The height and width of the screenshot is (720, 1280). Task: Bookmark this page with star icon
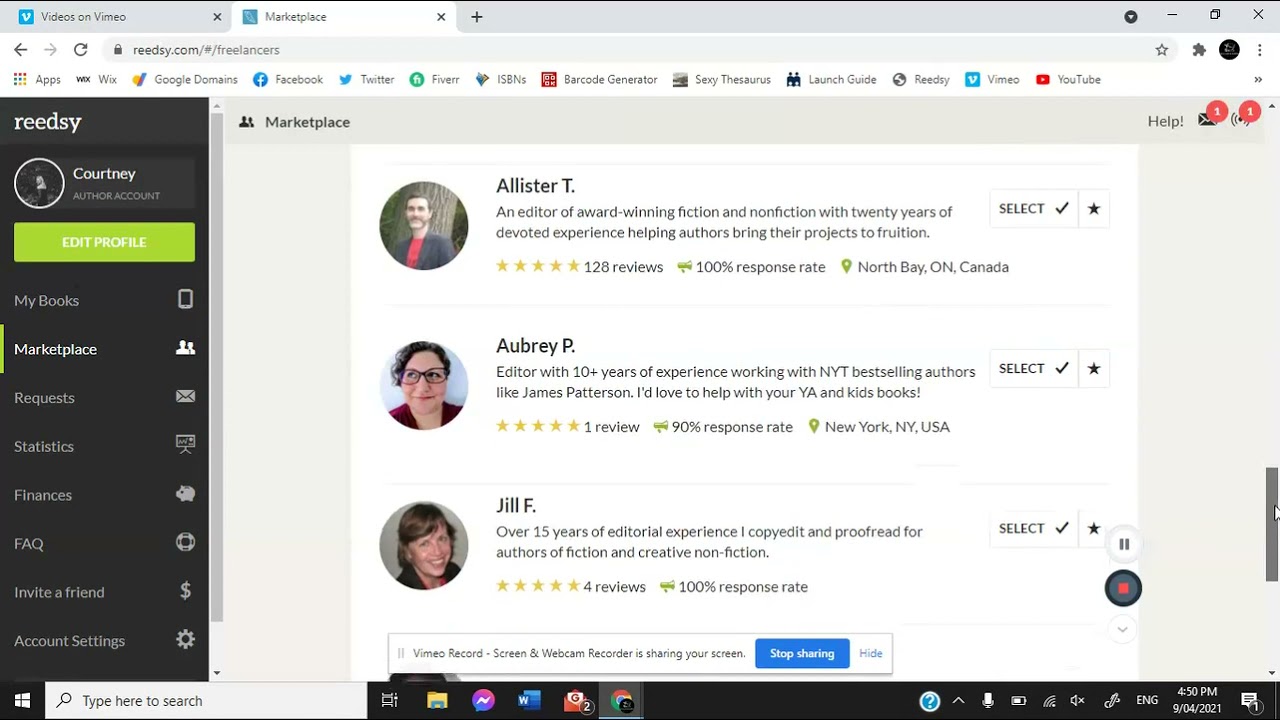1162,50
